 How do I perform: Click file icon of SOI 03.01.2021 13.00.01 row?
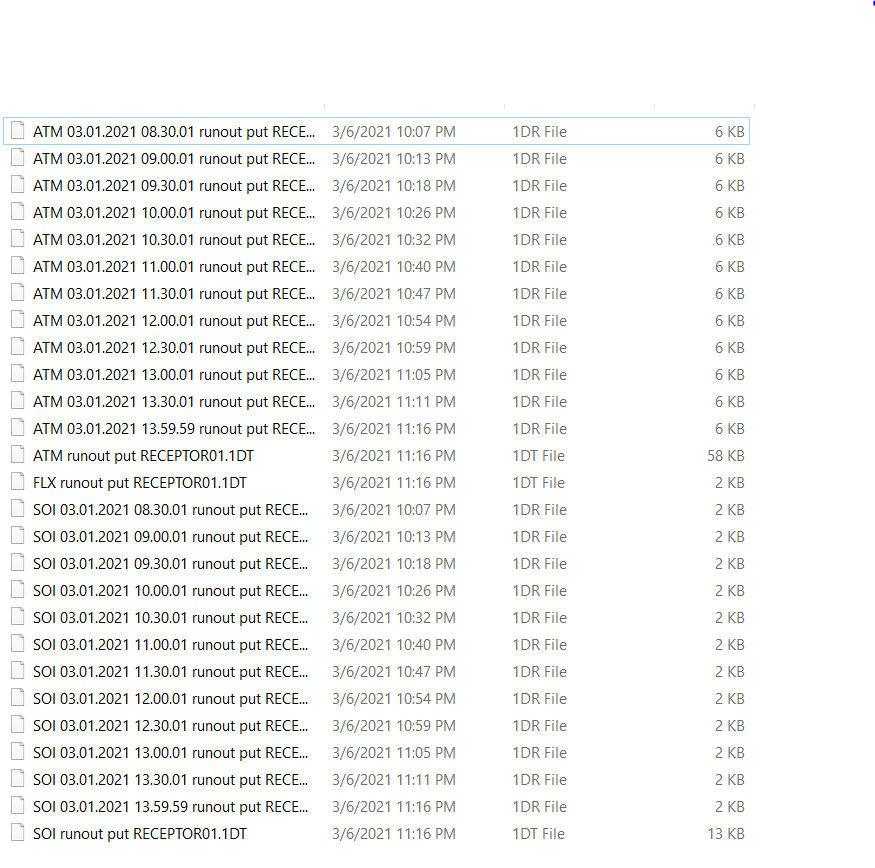[18, 751]
